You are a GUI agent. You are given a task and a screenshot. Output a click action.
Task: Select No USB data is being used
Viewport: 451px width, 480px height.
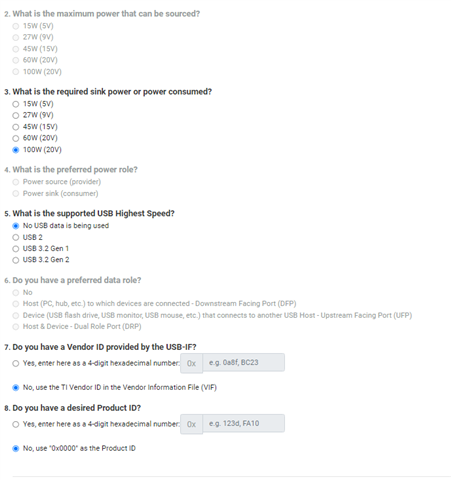coord(16,226)
